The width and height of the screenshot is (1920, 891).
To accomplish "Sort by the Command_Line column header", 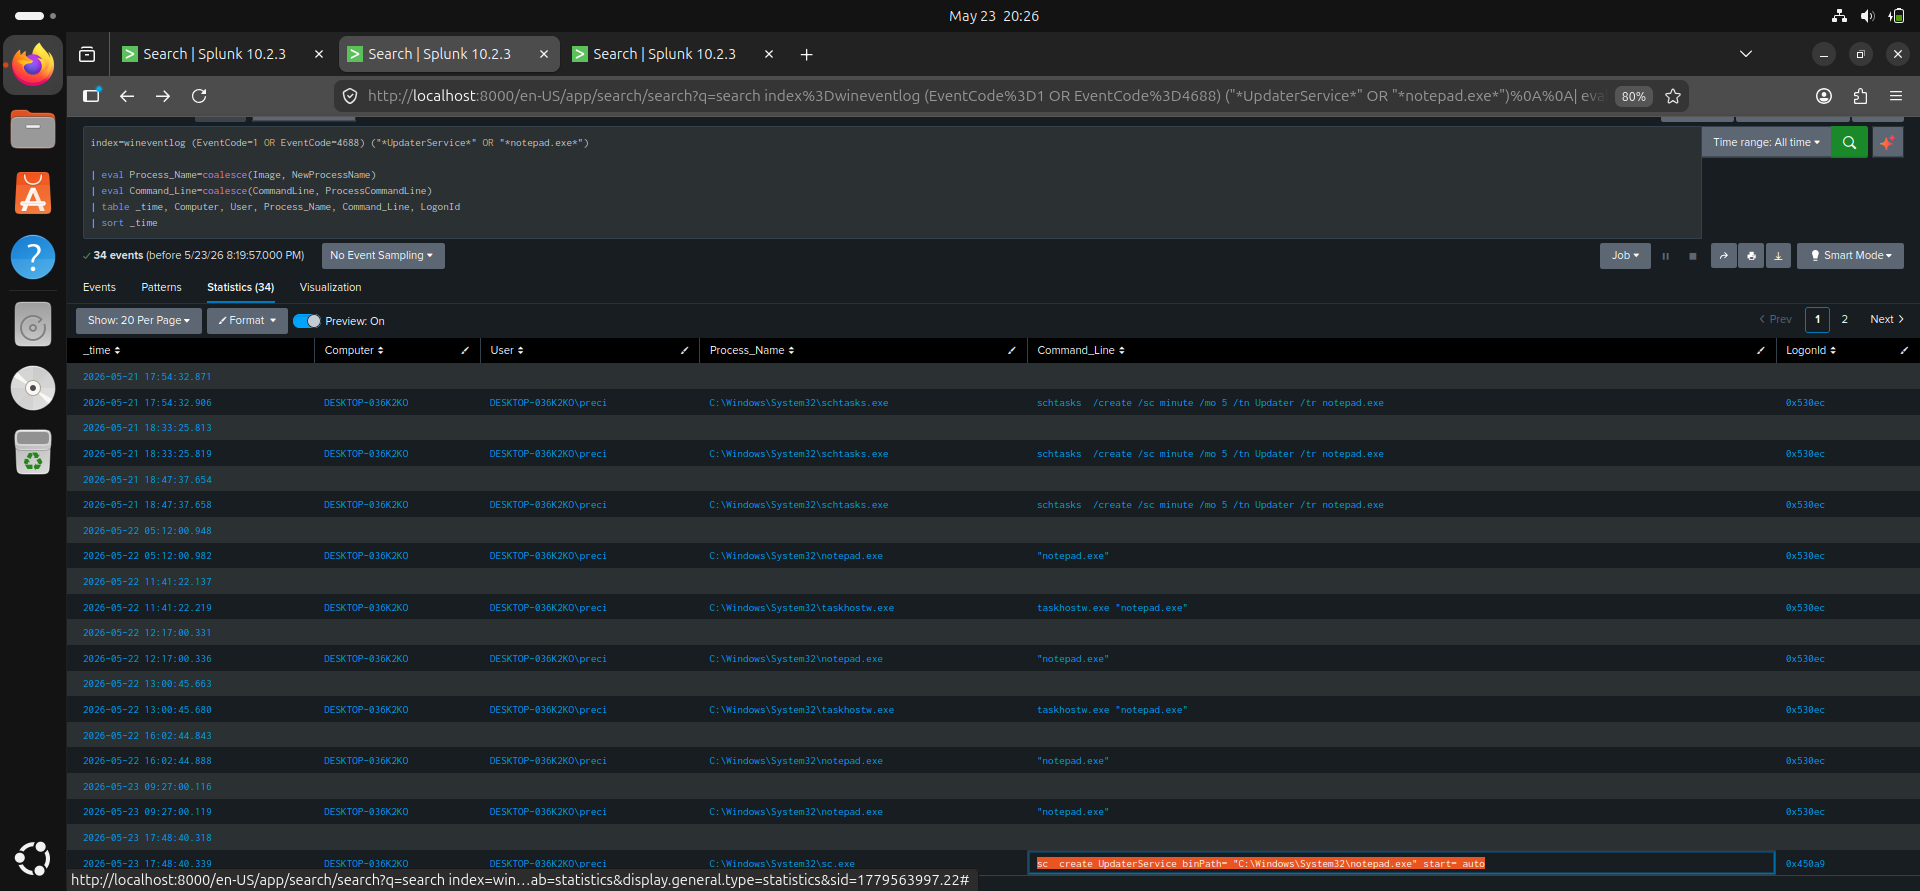I will tap(1081, 351).
